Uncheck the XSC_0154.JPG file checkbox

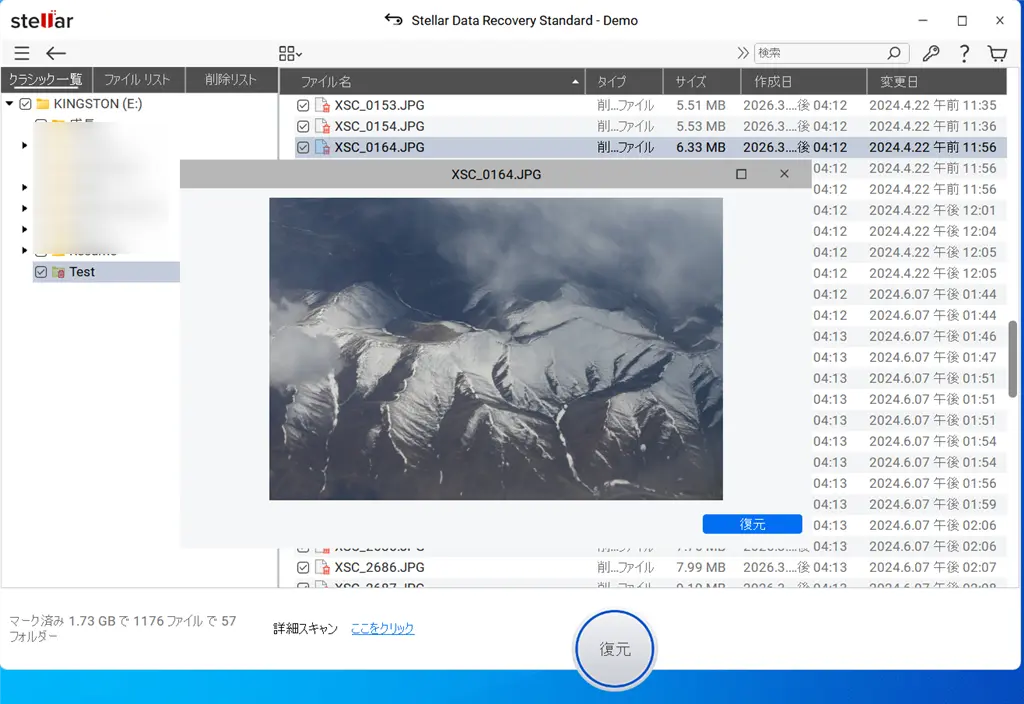[303, 126]
